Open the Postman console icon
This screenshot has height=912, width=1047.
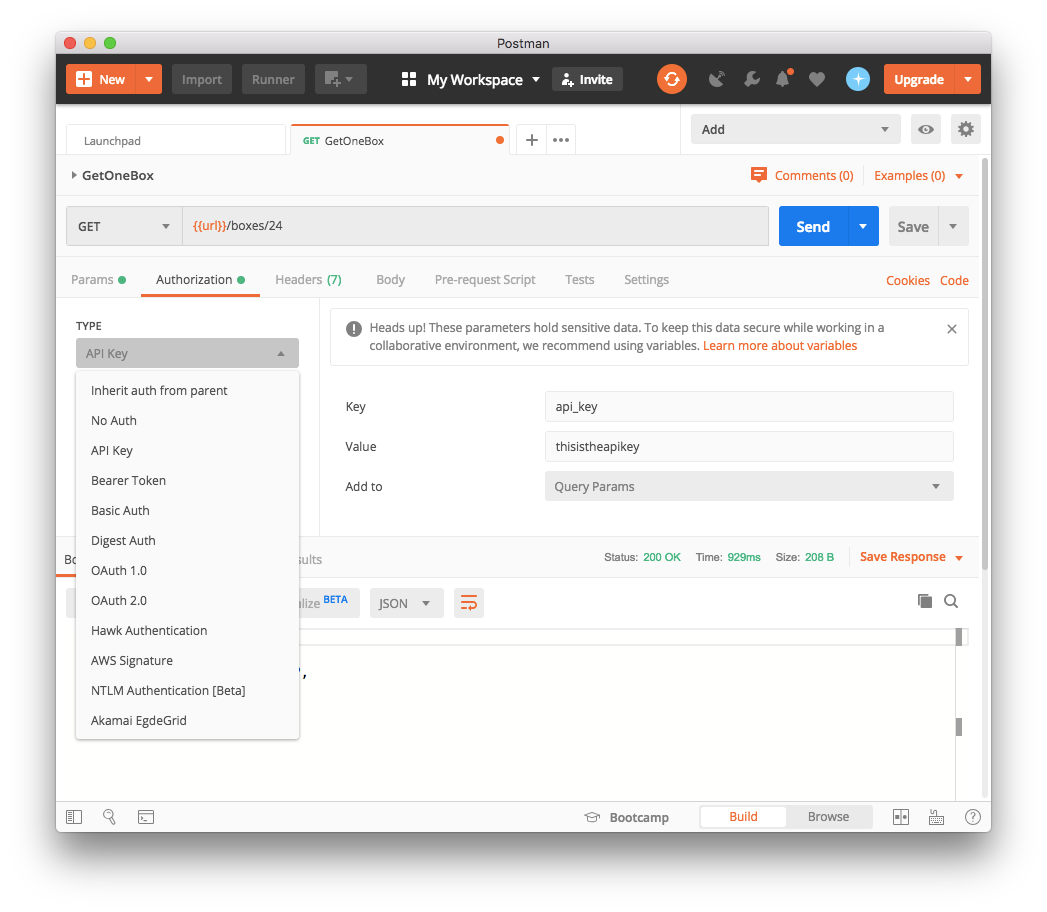146,817
